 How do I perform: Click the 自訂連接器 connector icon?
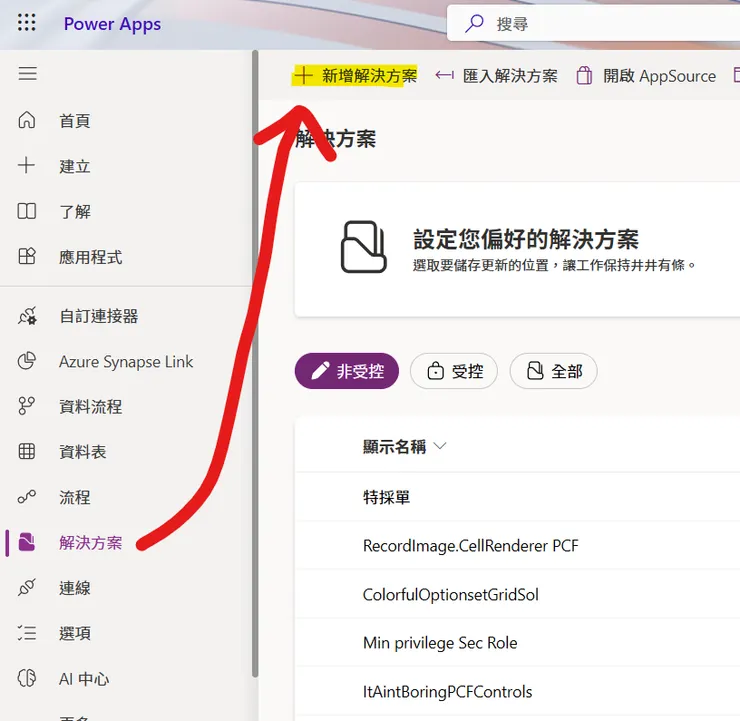[x=27, y=316]
